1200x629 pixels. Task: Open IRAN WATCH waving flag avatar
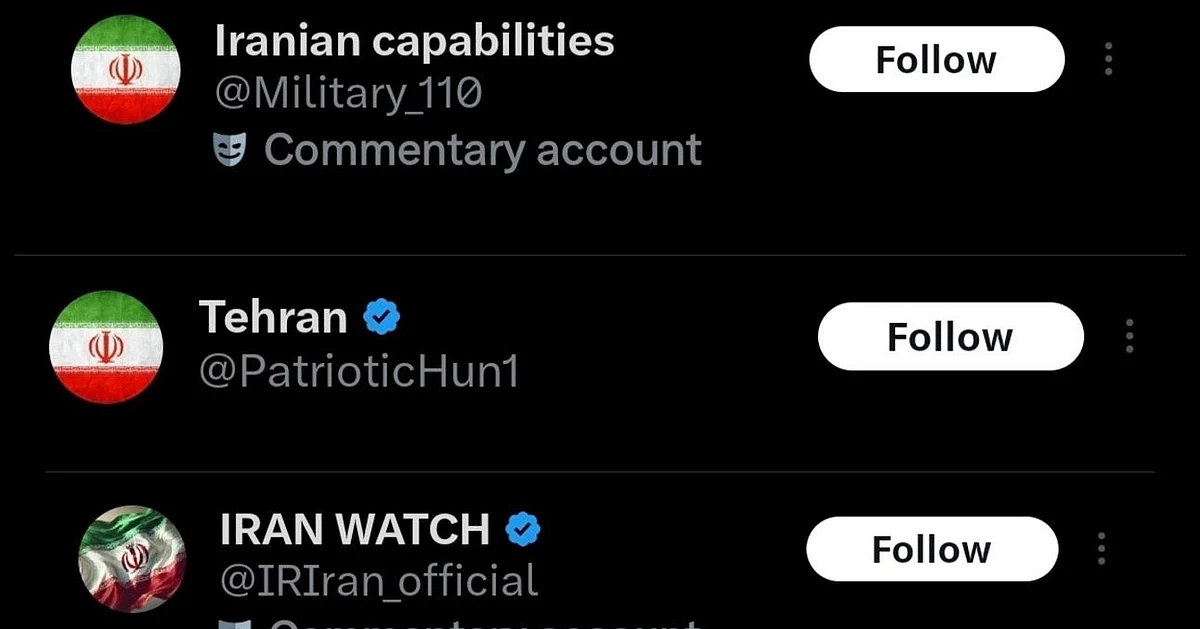(132, 559)
